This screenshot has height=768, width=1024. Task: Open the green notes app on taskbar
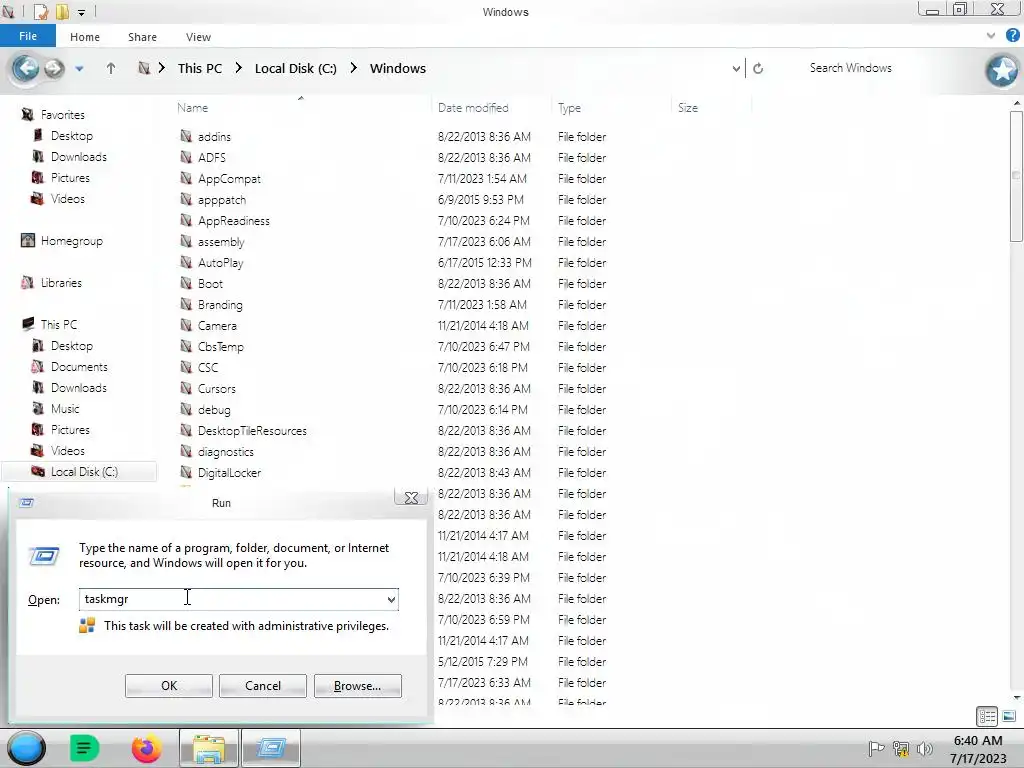84,748
